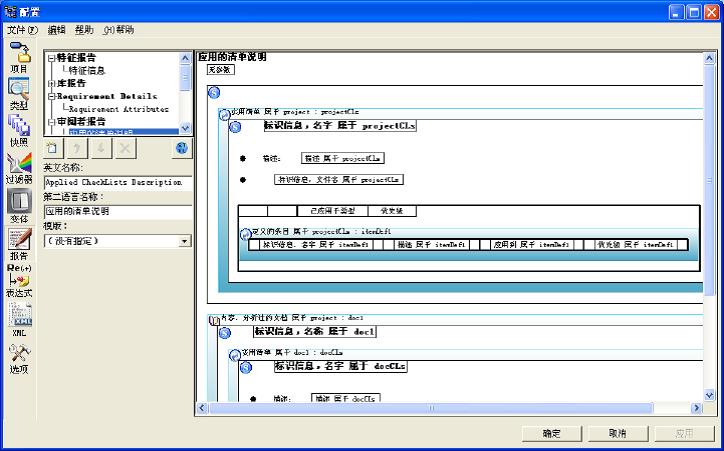Click the 优先级 table header cell
This screenshot has height=451, width=724.
[392, 211]
